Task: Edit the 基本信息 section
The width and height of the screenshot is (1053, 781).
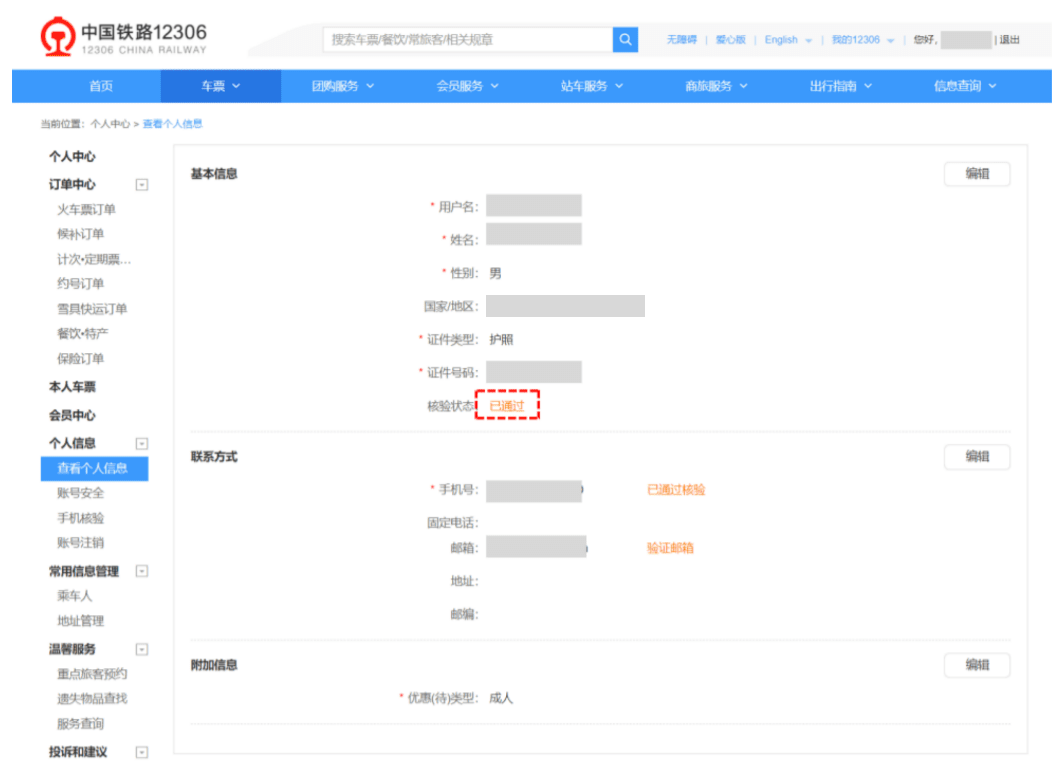Action: [976, 174]
